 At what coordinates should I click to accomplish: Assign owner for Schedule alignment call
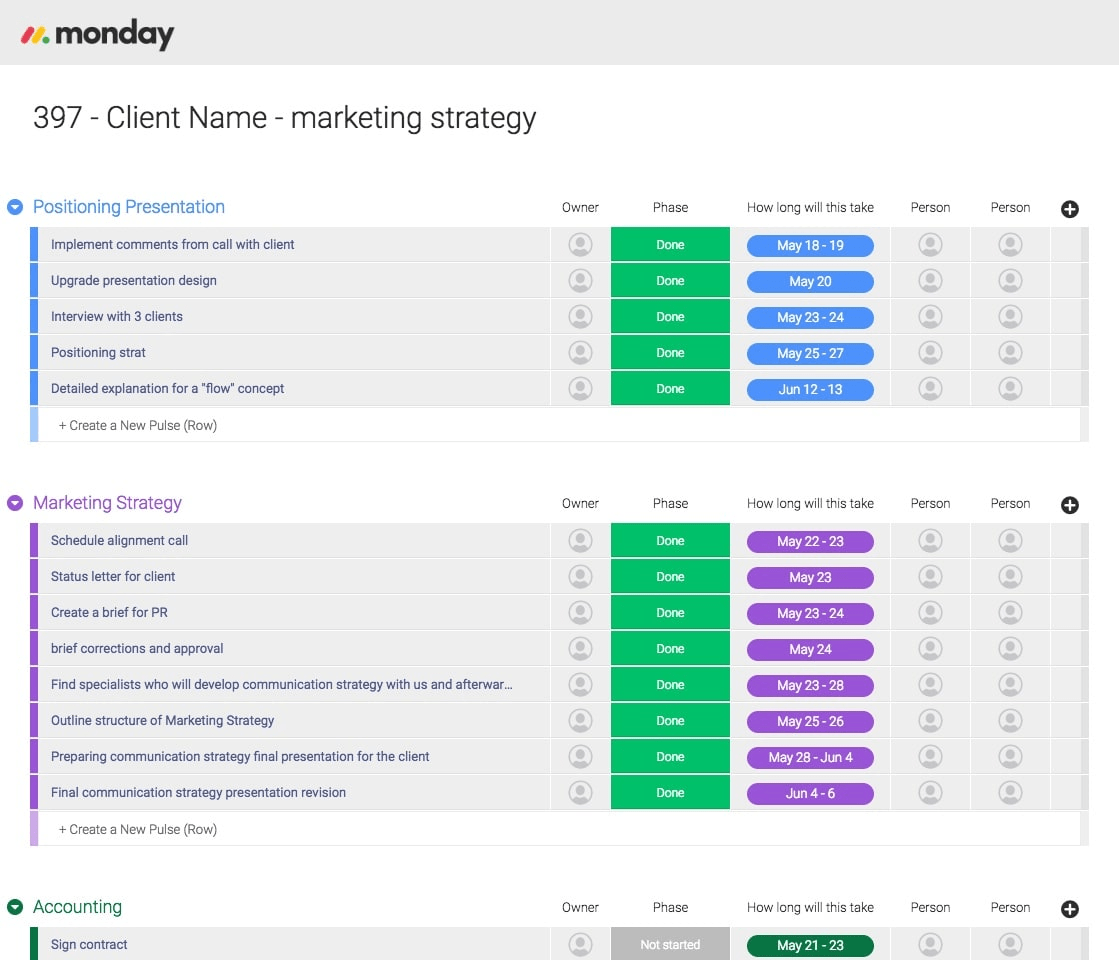580,541
